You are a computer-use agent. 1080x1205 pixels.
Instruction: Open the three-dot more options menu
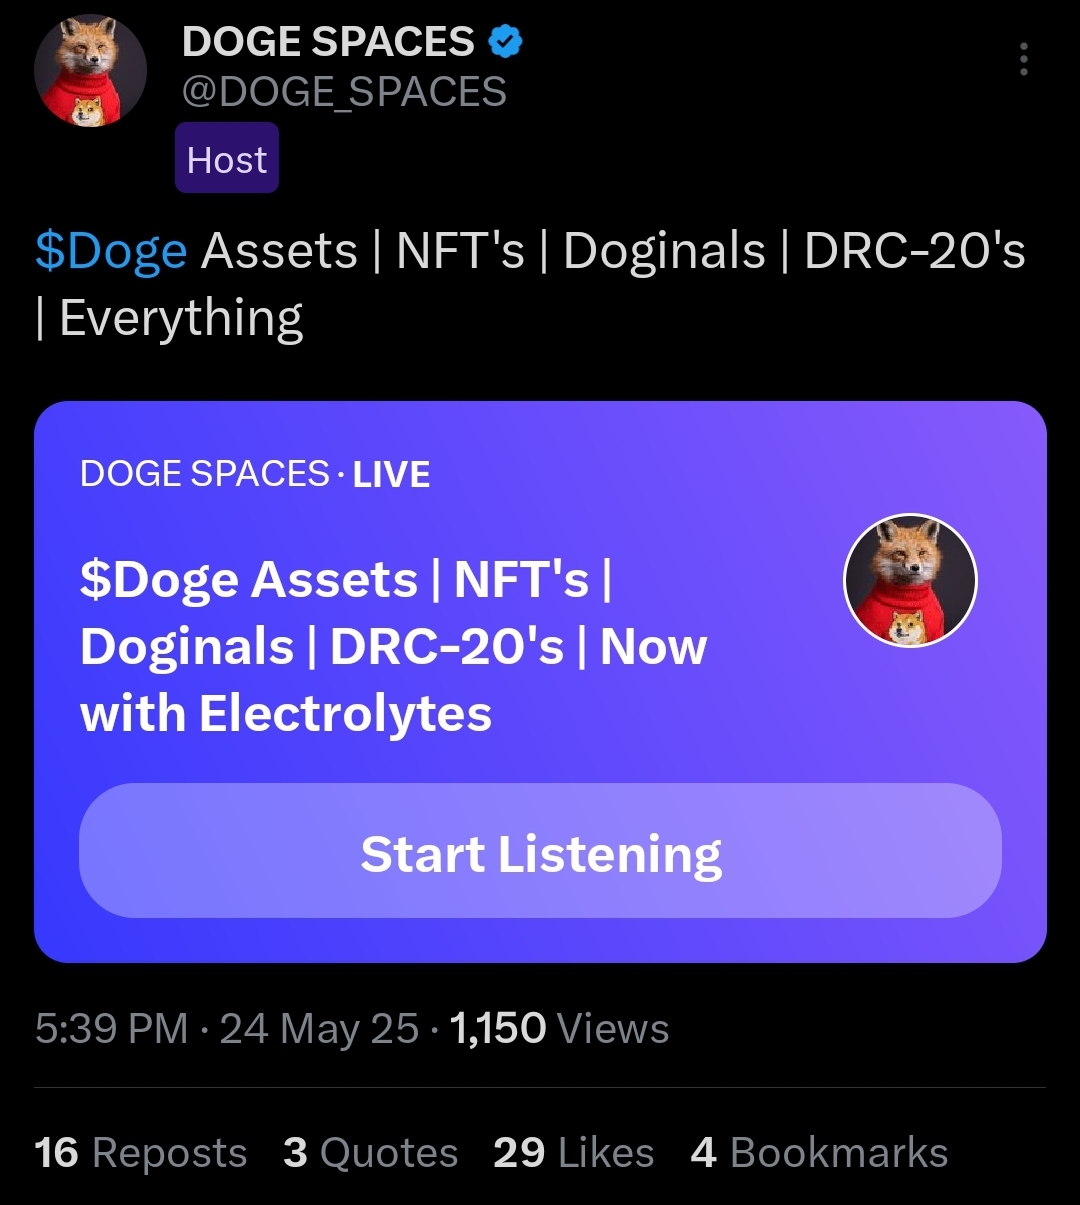1023,60
